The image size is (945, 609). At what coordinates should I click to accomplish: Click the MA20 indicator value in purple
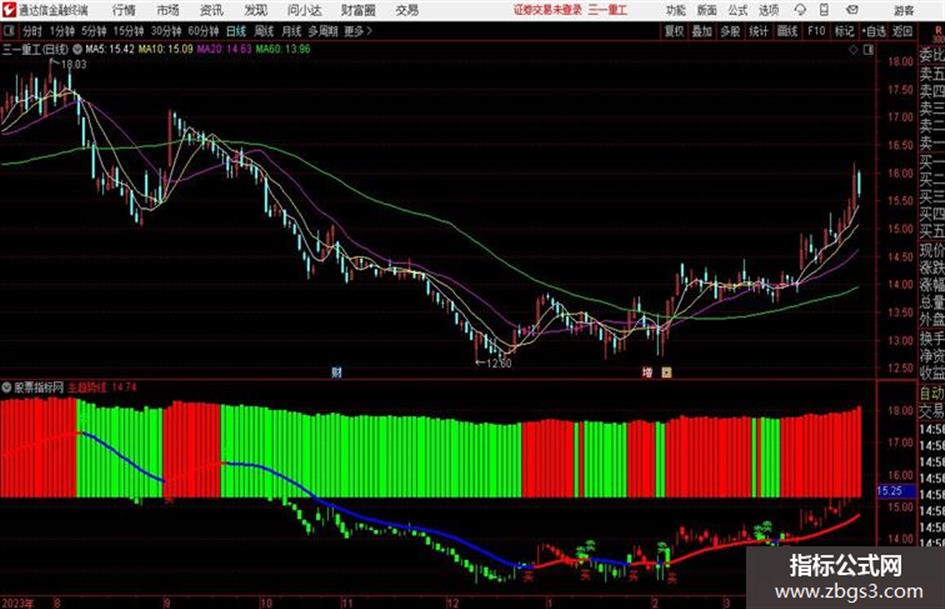tap(224, 49)
